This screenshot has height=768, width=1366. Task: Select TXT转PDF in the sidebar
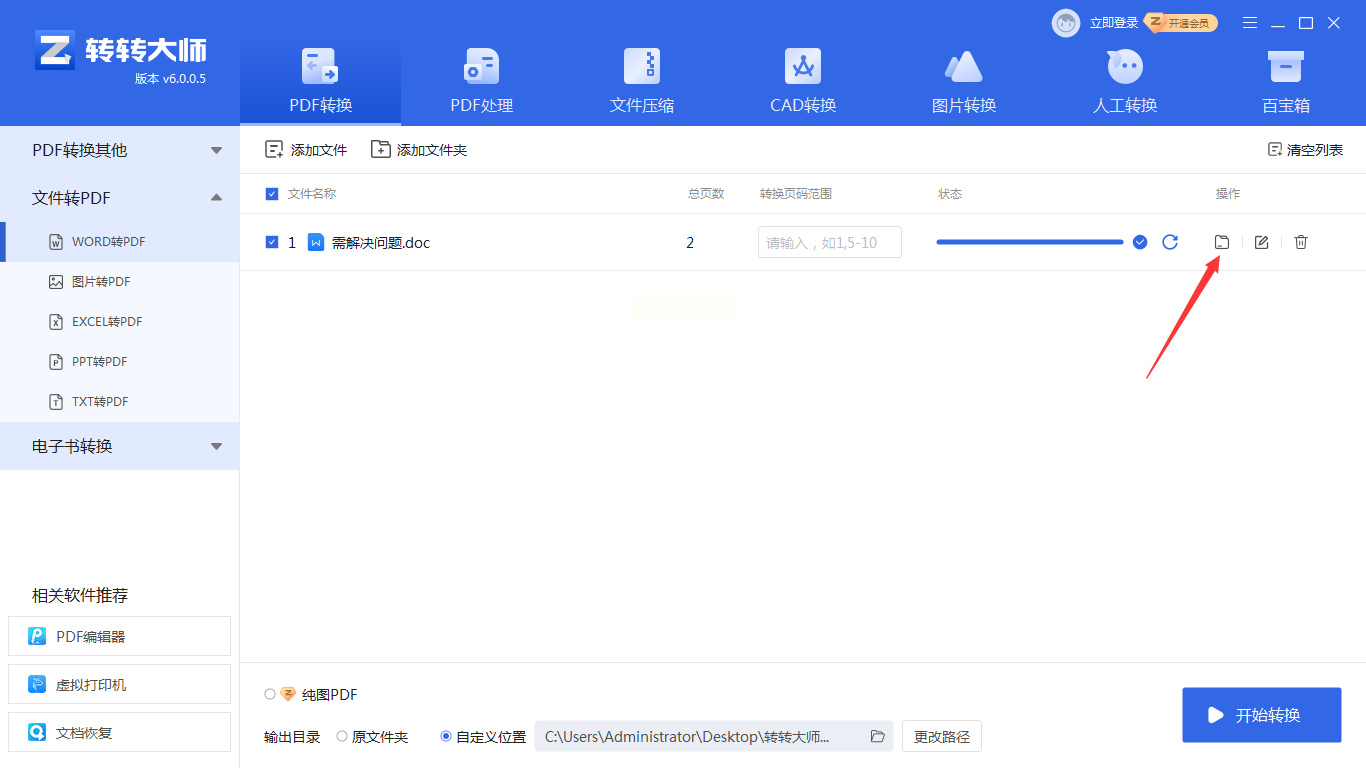coord(120,402)
